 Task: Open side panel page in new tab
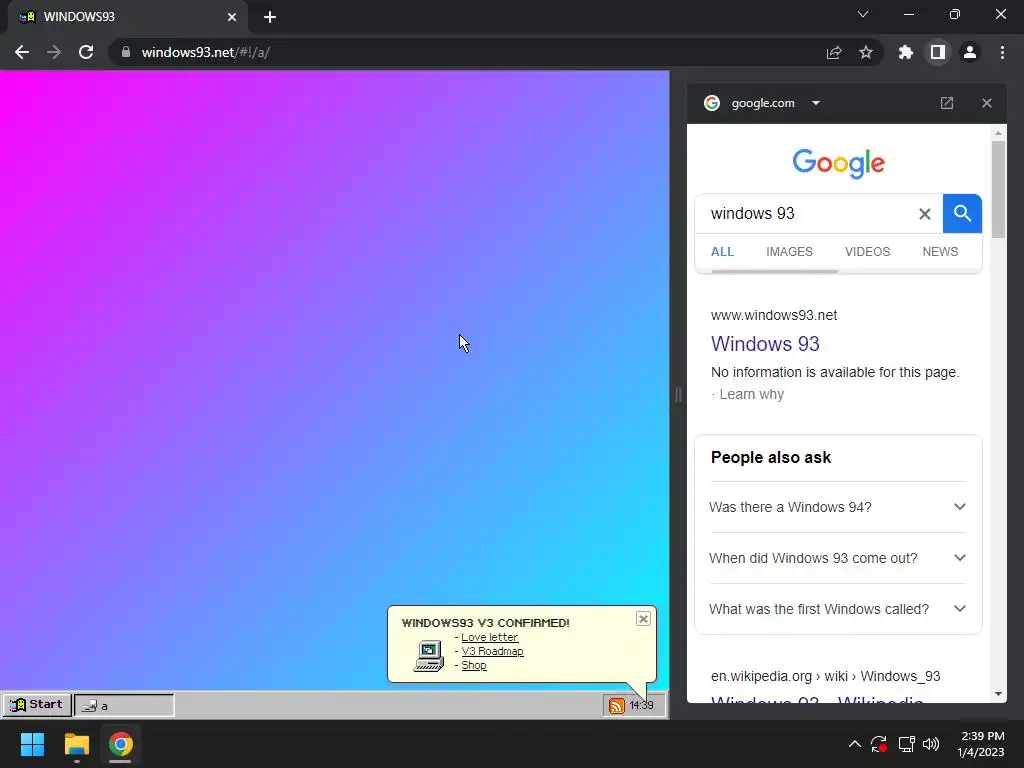coord(947,103)
